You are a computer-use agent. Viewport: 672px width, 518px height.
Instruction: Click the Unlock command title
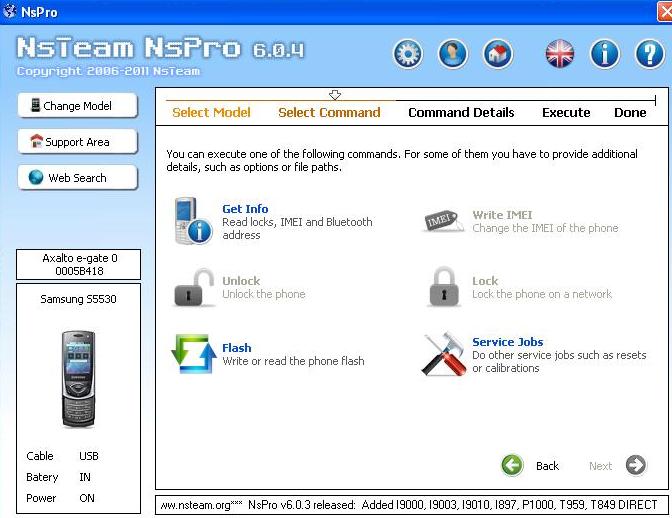click(241, 281)
